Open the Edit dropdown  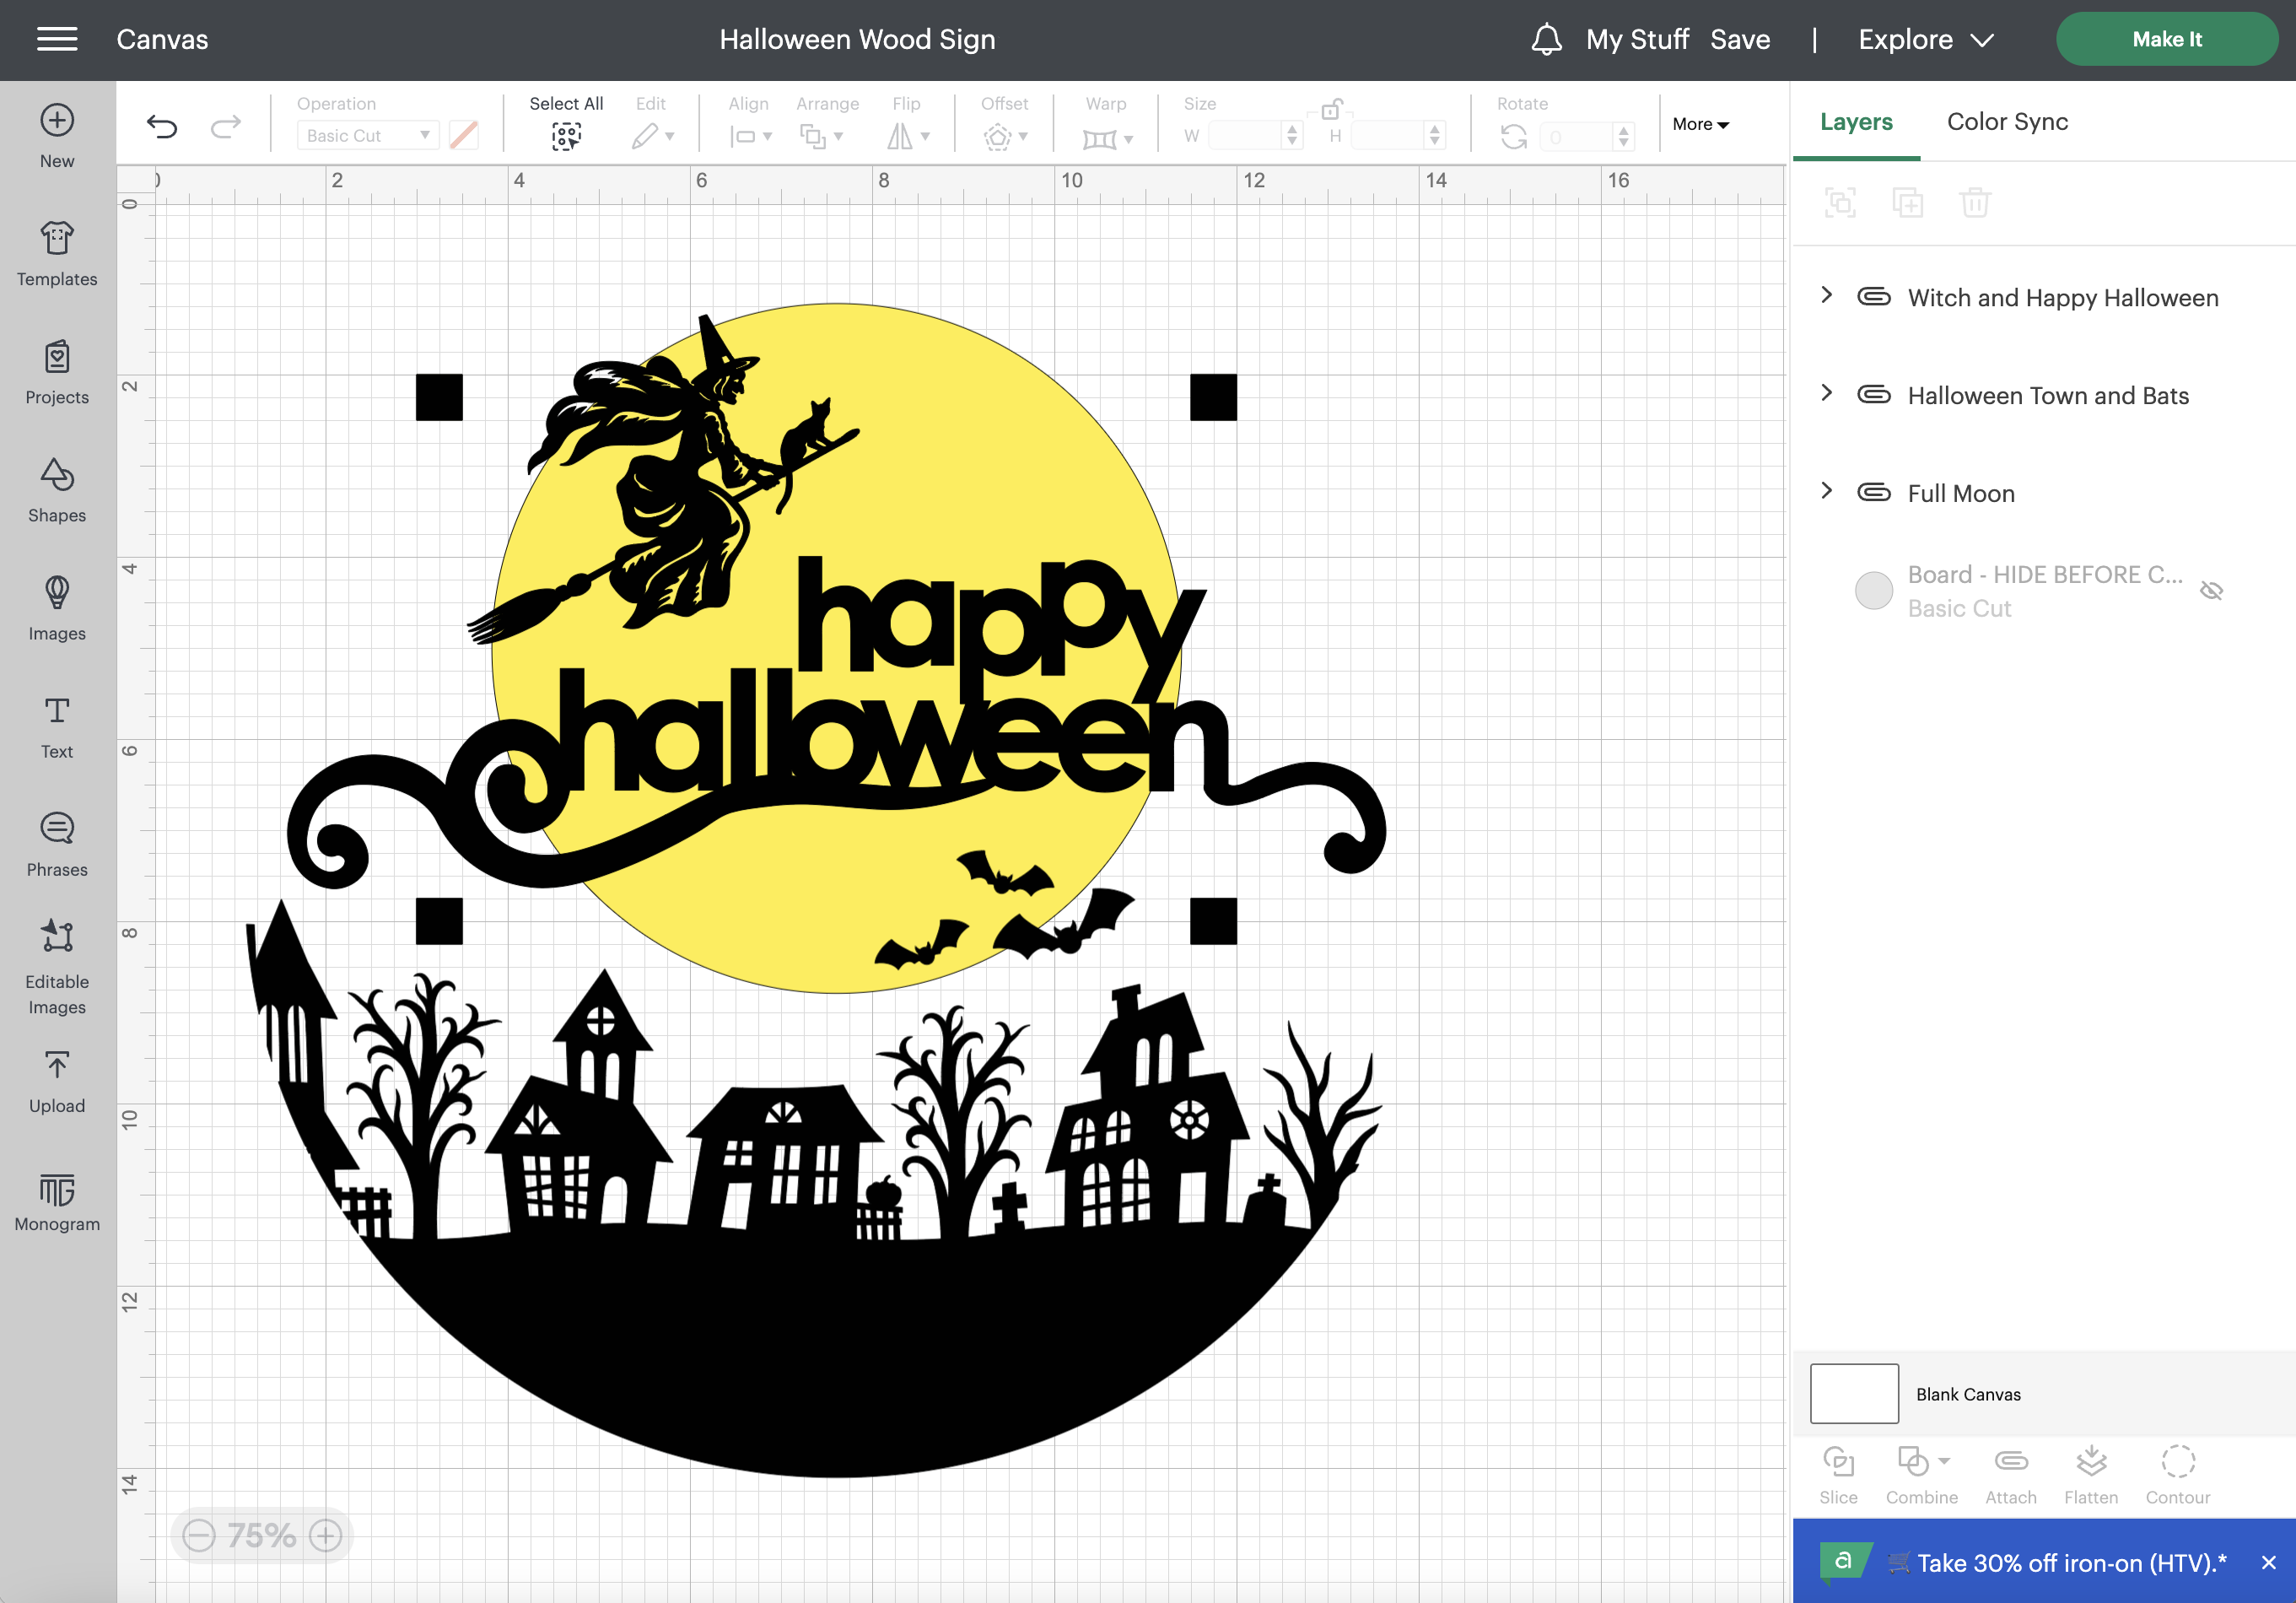(653, 136)
